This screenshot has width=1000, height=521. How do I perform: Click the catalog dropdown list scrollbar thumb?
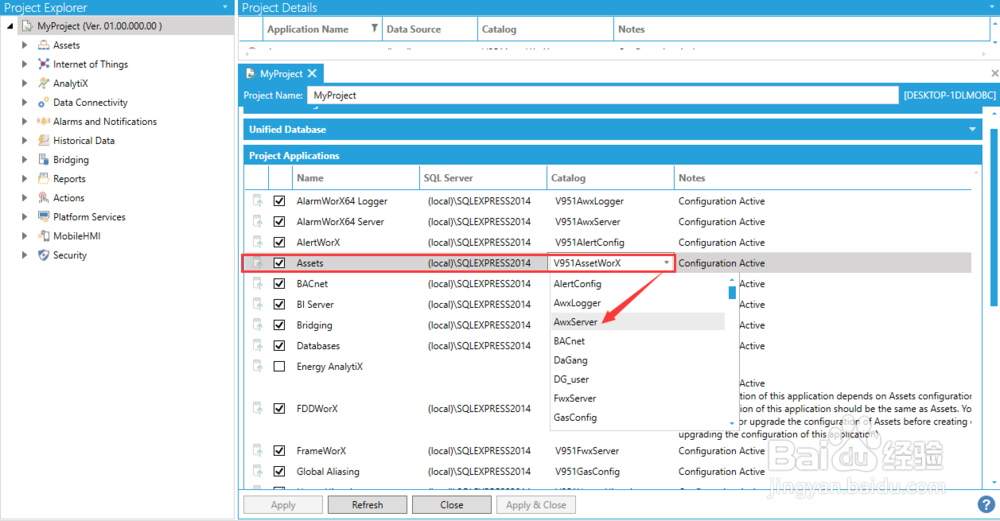click(x=732, y=292)
